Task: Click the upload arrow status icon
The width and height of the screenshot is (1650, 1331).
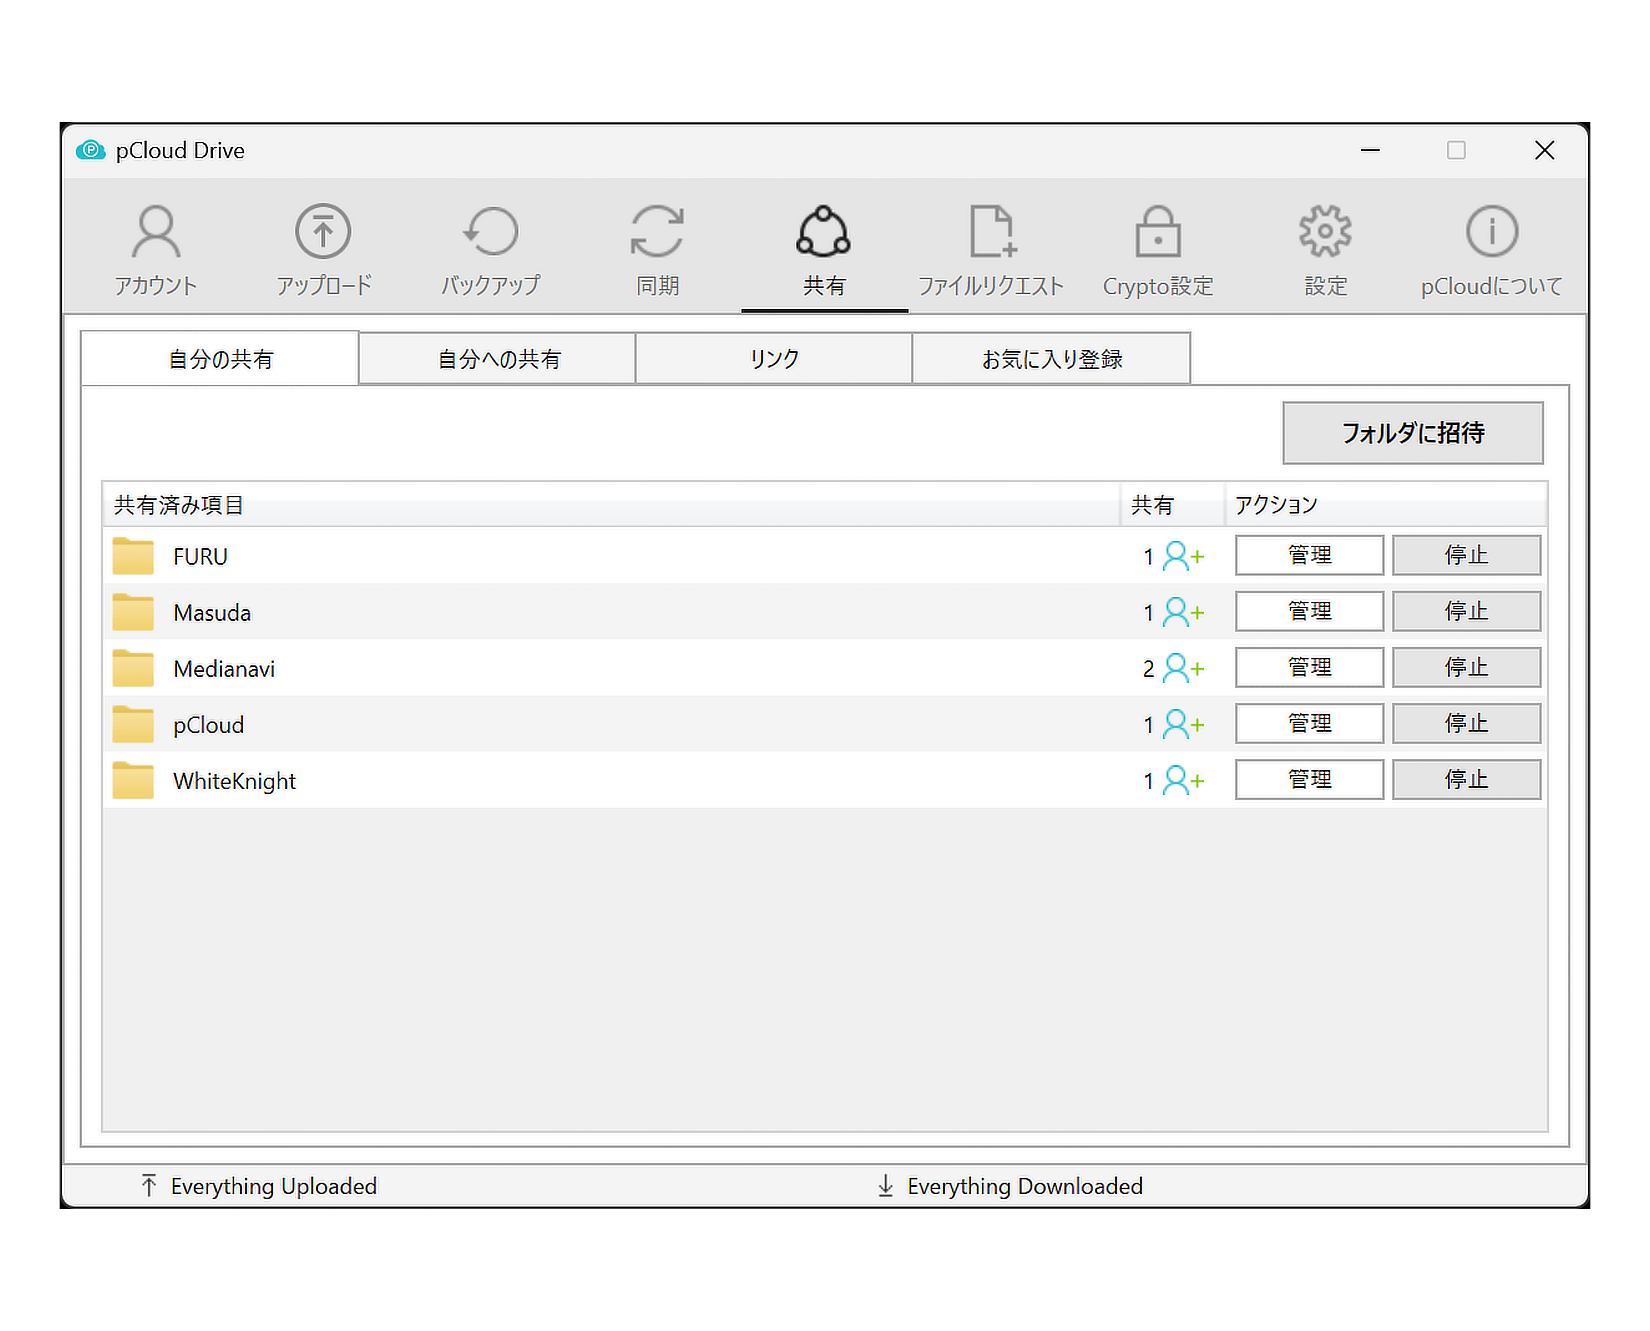Action: (x=149, y=1185)
